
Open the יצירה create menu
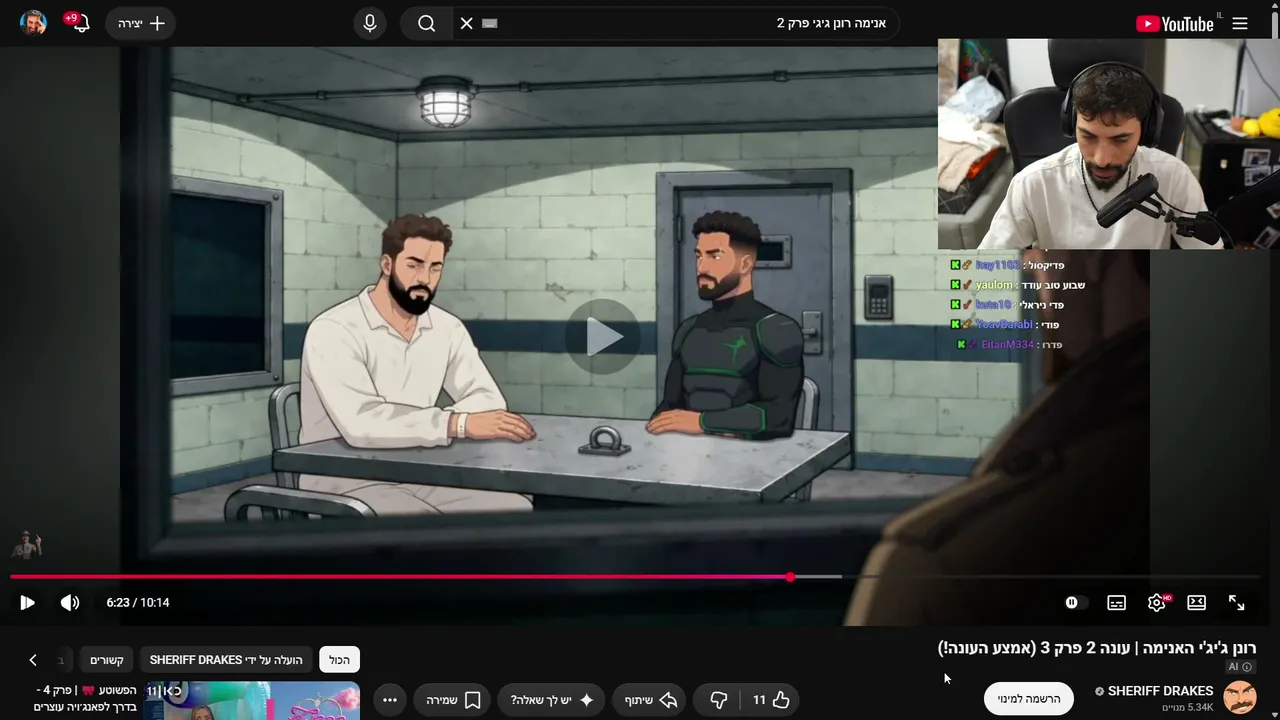coord(141,23)
